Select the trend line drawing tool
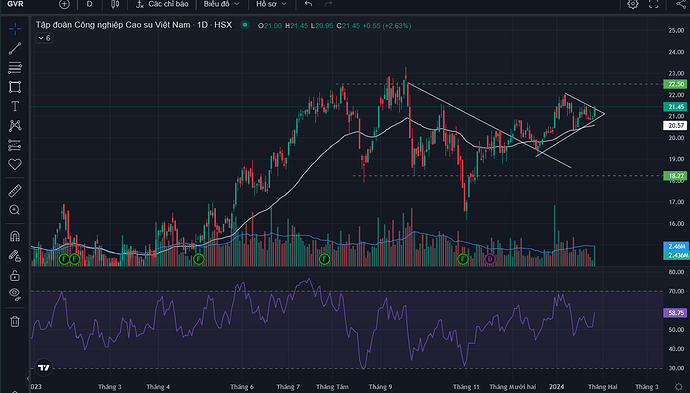Screen dimensions: 690x393 pyautogui.click(x=15, y=48)
